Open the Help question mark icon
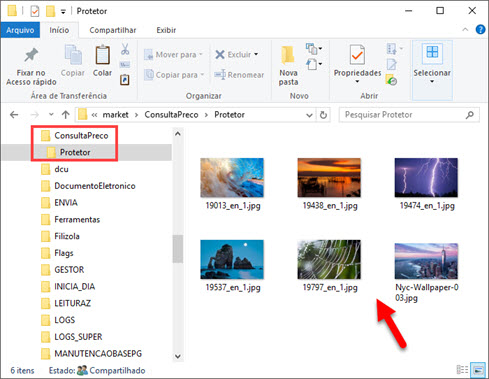 pyautogui.click(x=480, y=30)
